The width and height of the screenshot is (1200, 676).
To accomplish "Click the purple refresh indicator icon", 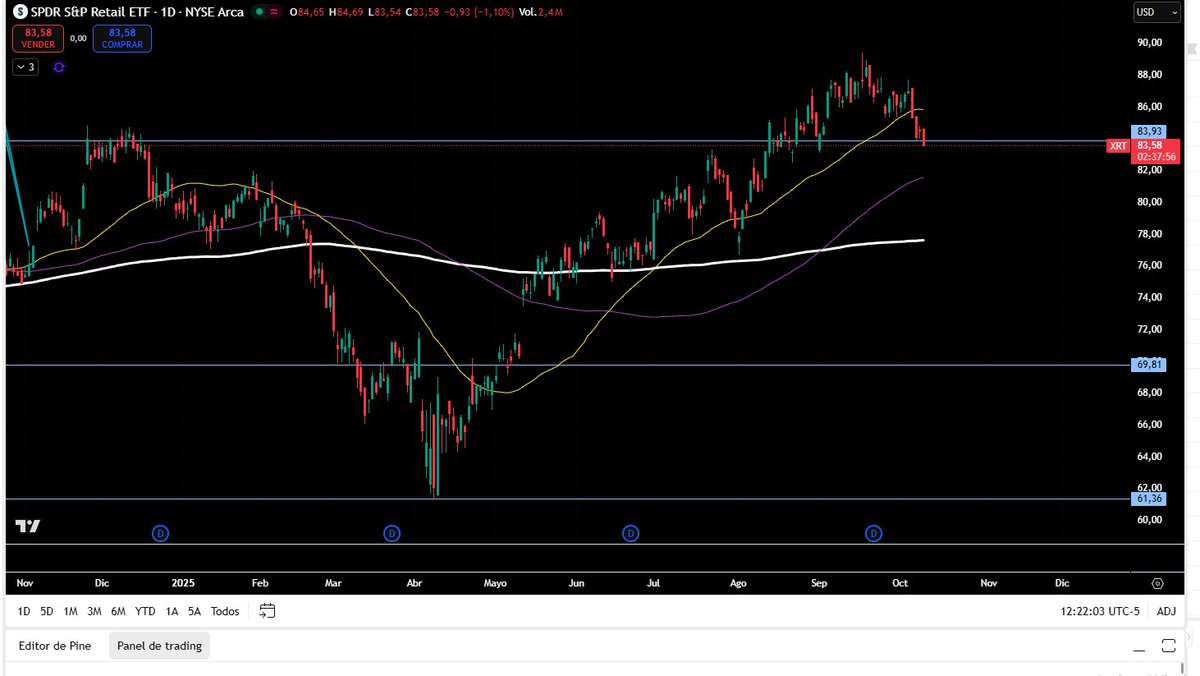I will pyautogui.click(x=59, y=67).
